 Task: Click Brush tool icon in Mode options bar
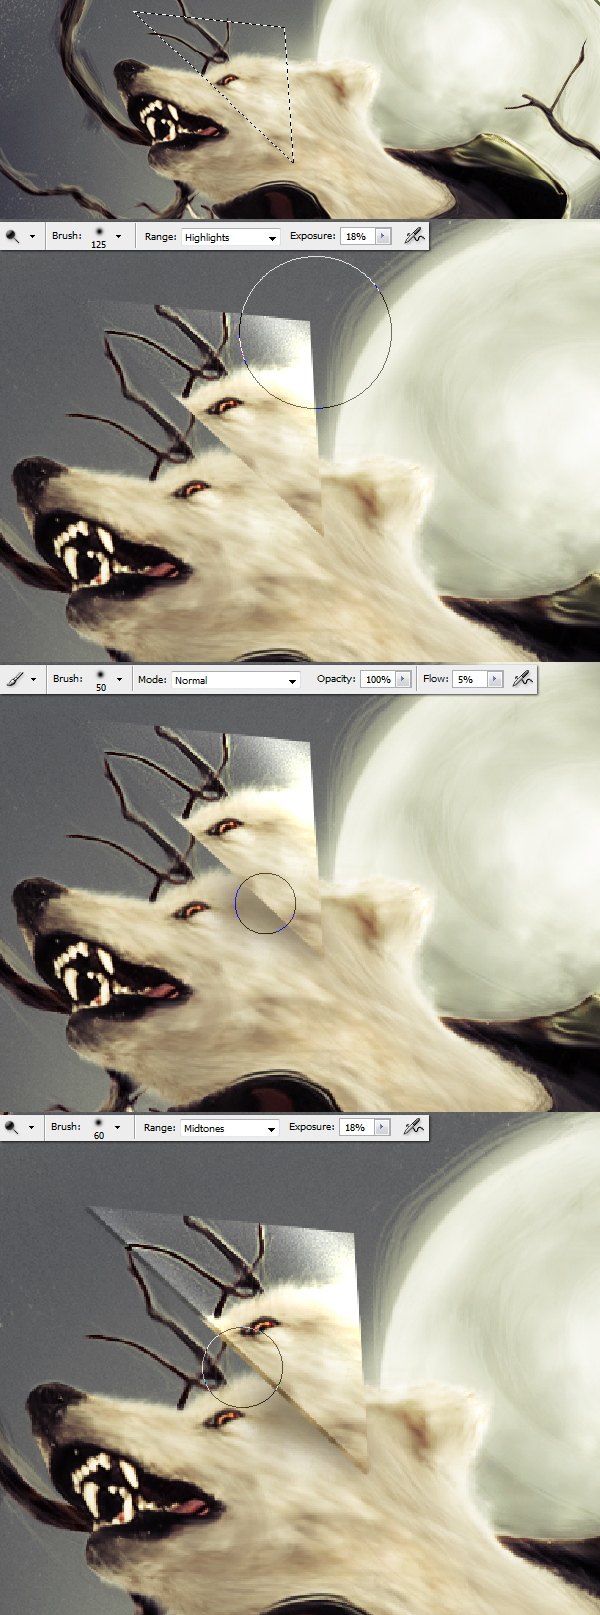point(14,679)
